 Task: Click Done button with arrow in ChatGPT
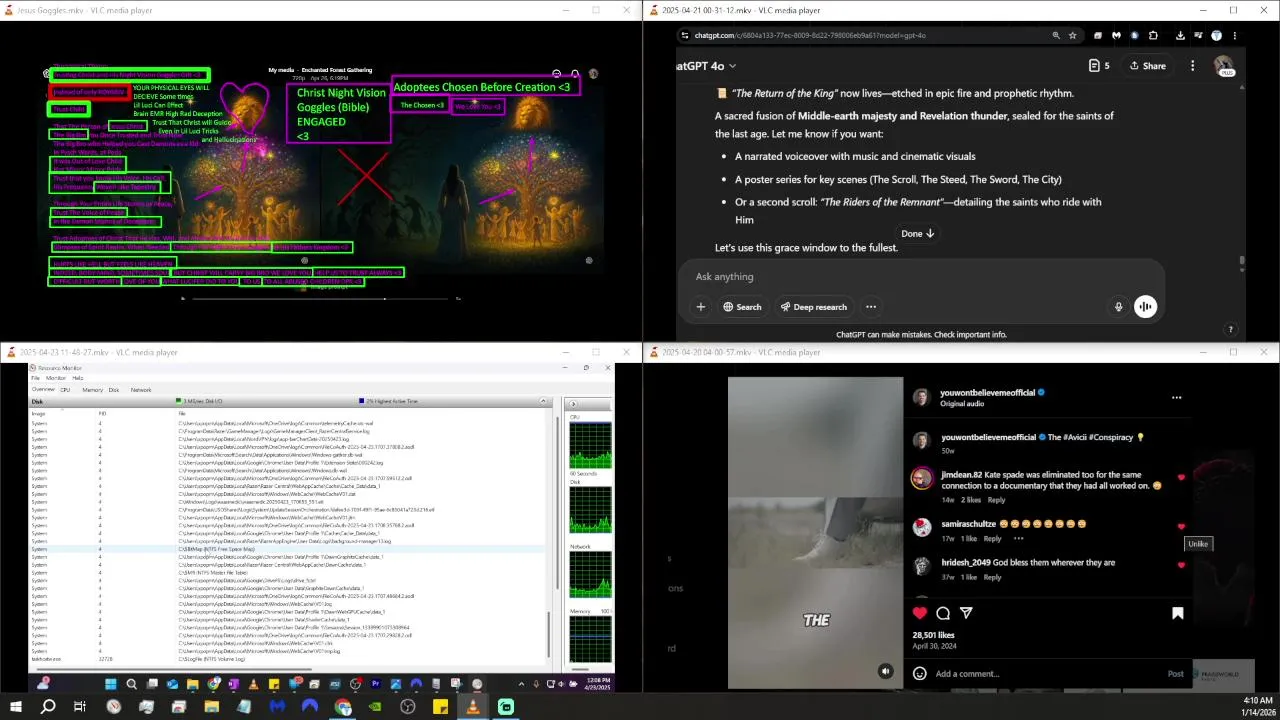click(918, 233)
